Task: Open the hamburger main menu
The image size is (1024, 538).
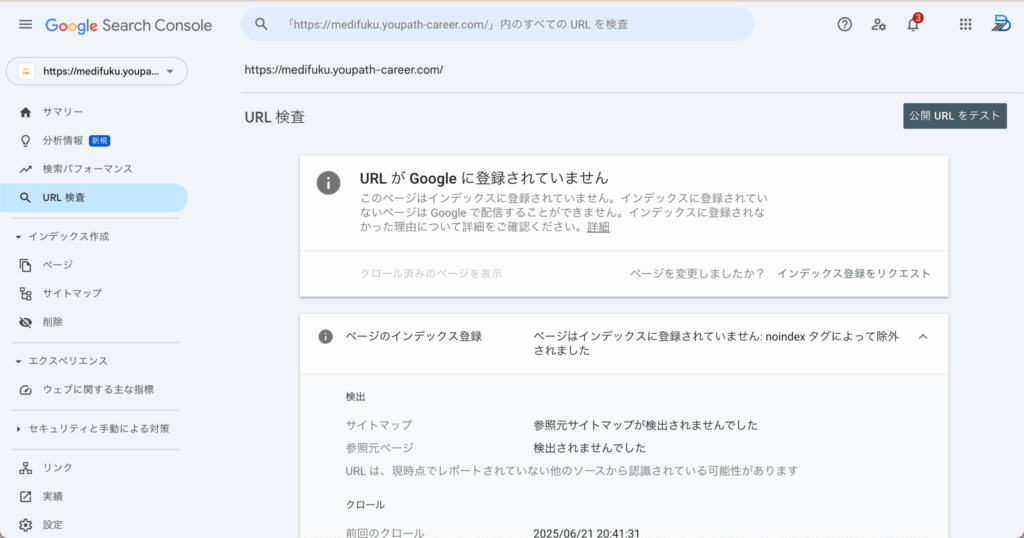Action: (25, 25)
